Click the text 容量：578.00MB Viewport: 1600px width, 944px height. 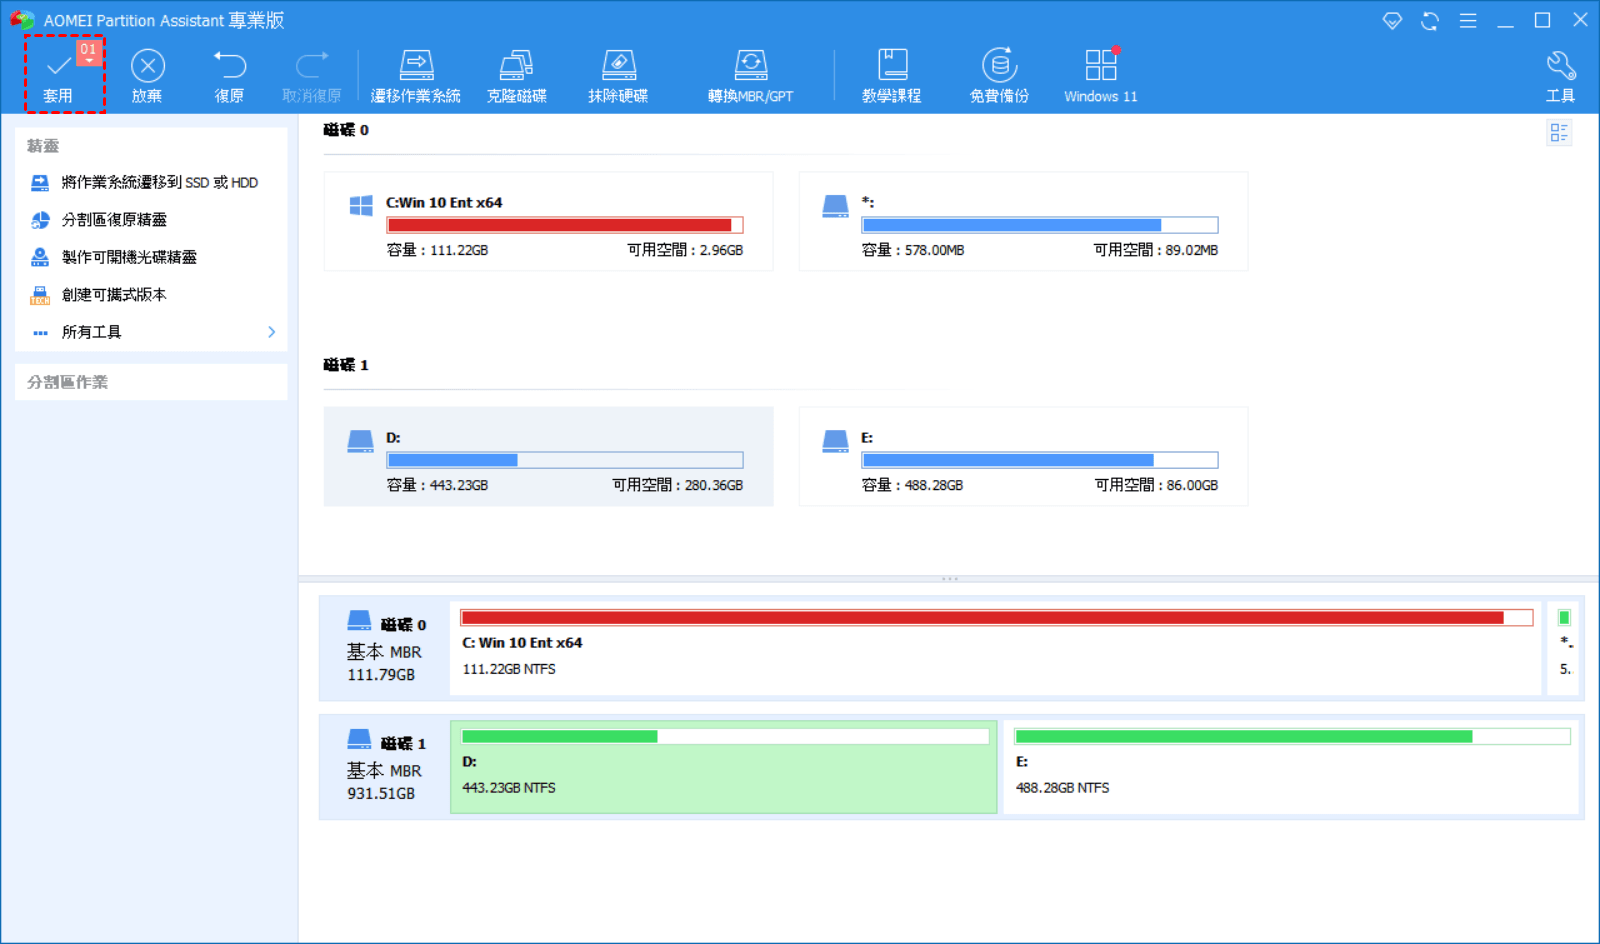point(913,250)
